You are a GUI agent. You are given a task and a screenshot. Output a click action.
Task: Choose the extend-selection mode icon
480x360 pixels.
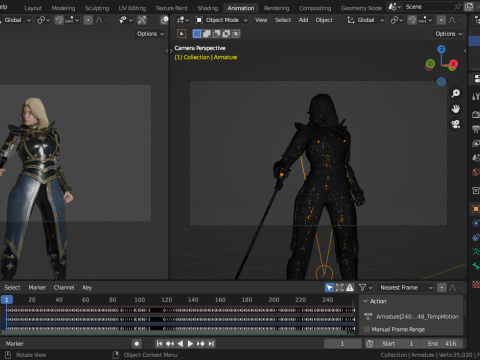click(x=207, y=34)
